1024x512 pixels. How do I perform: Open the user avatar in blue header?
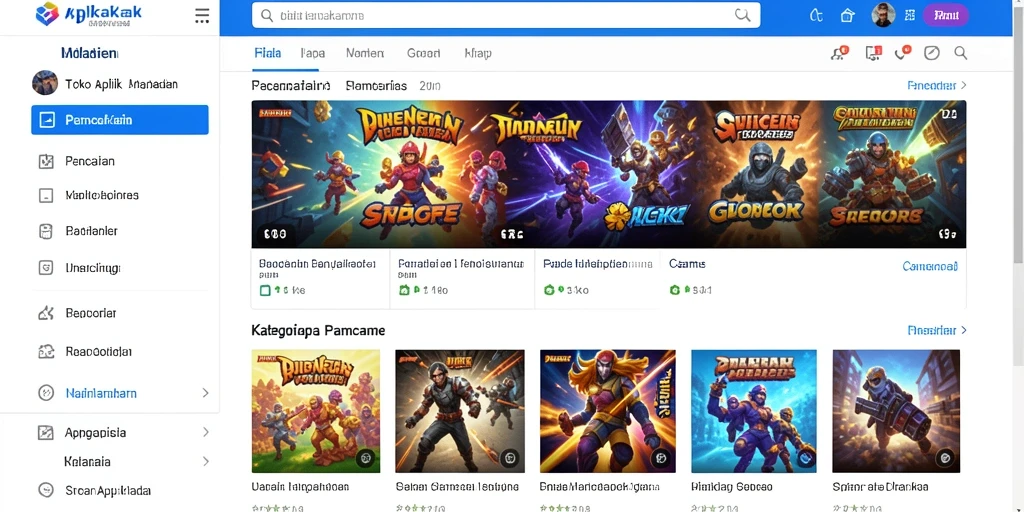tap(883, 15)
